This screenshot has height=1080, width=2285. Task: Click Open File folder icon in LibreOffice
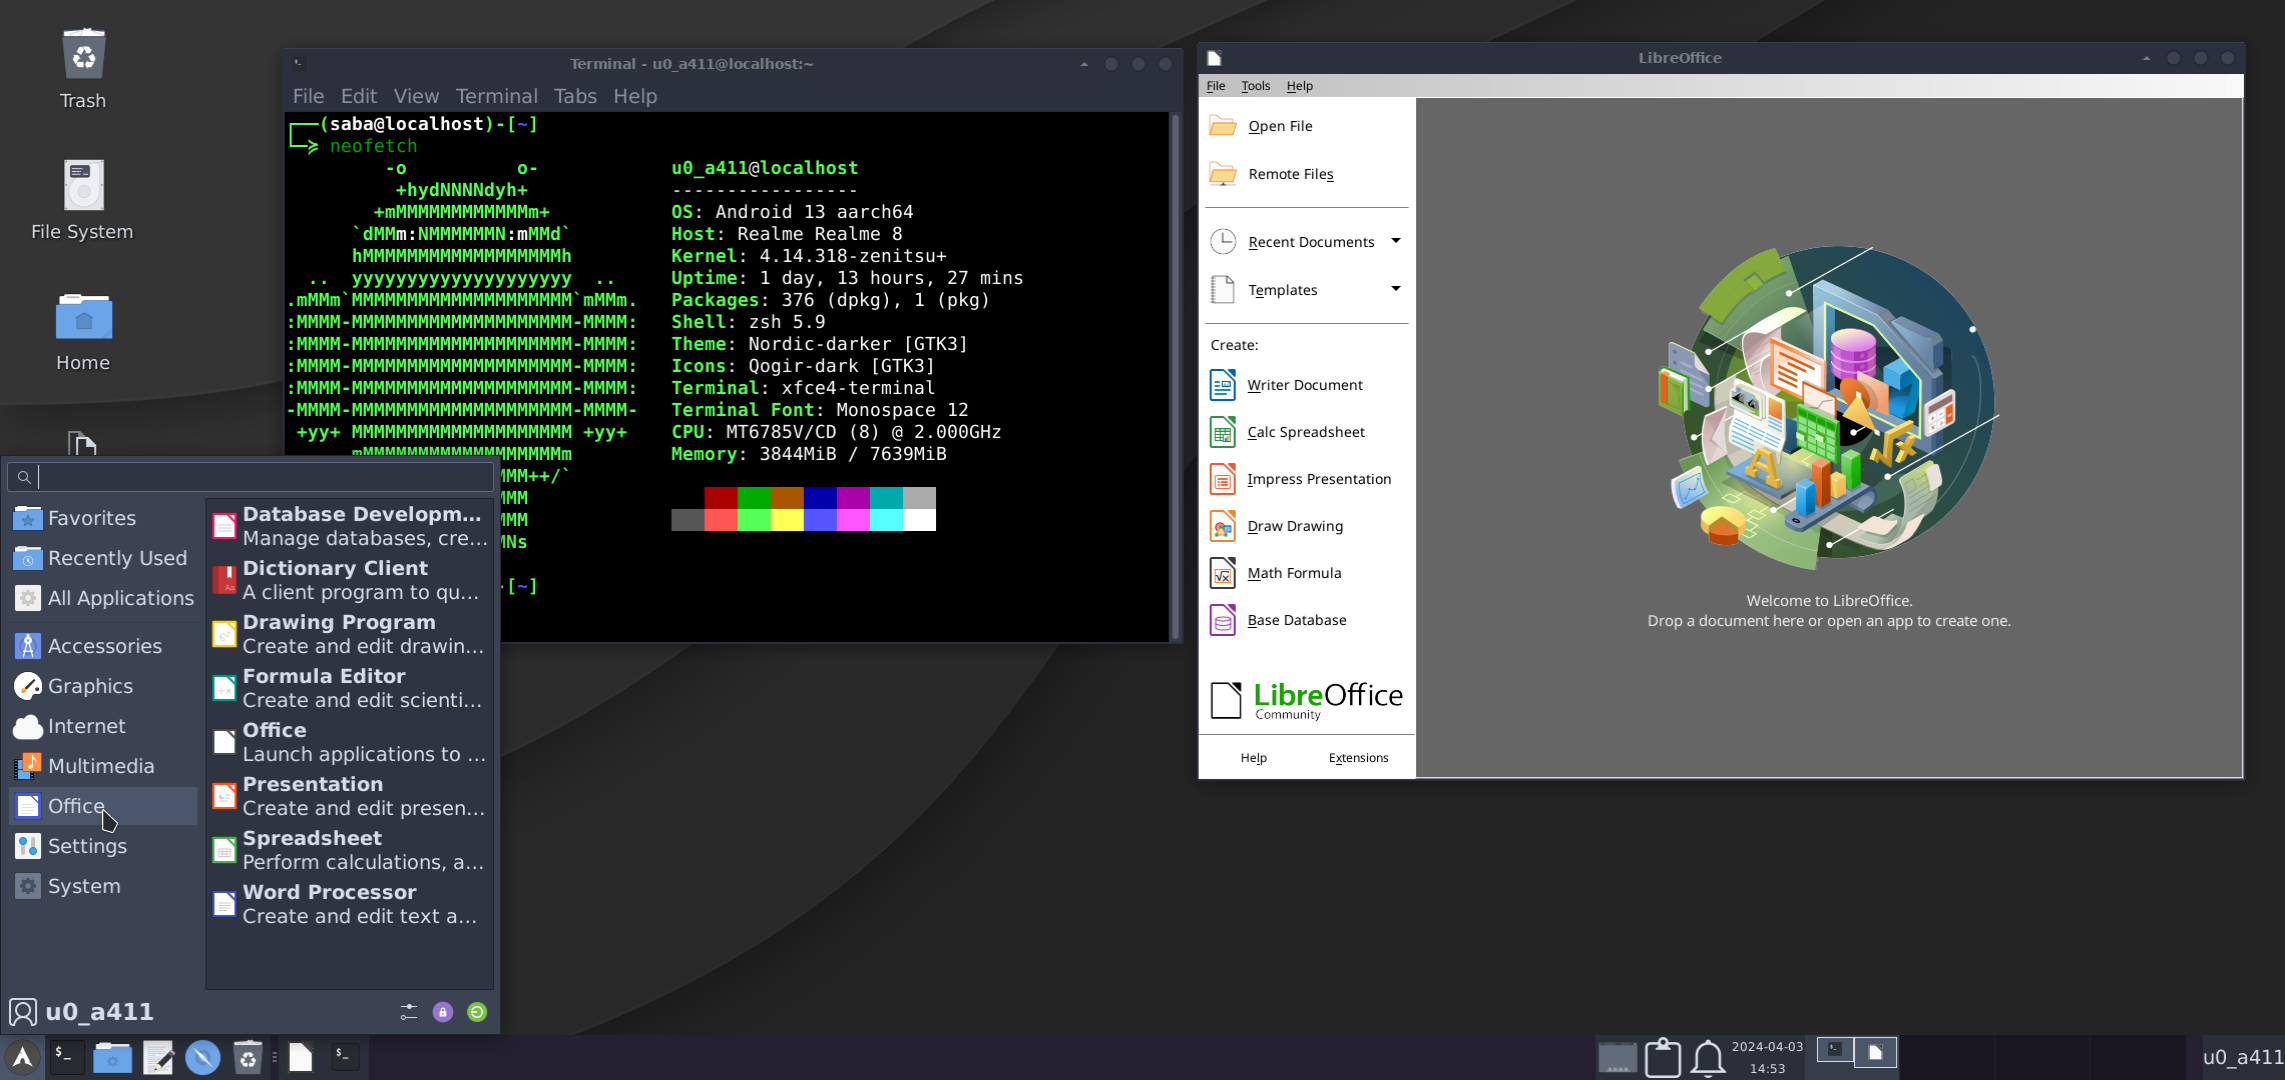pyautogui.click(x=1222, y=126)
